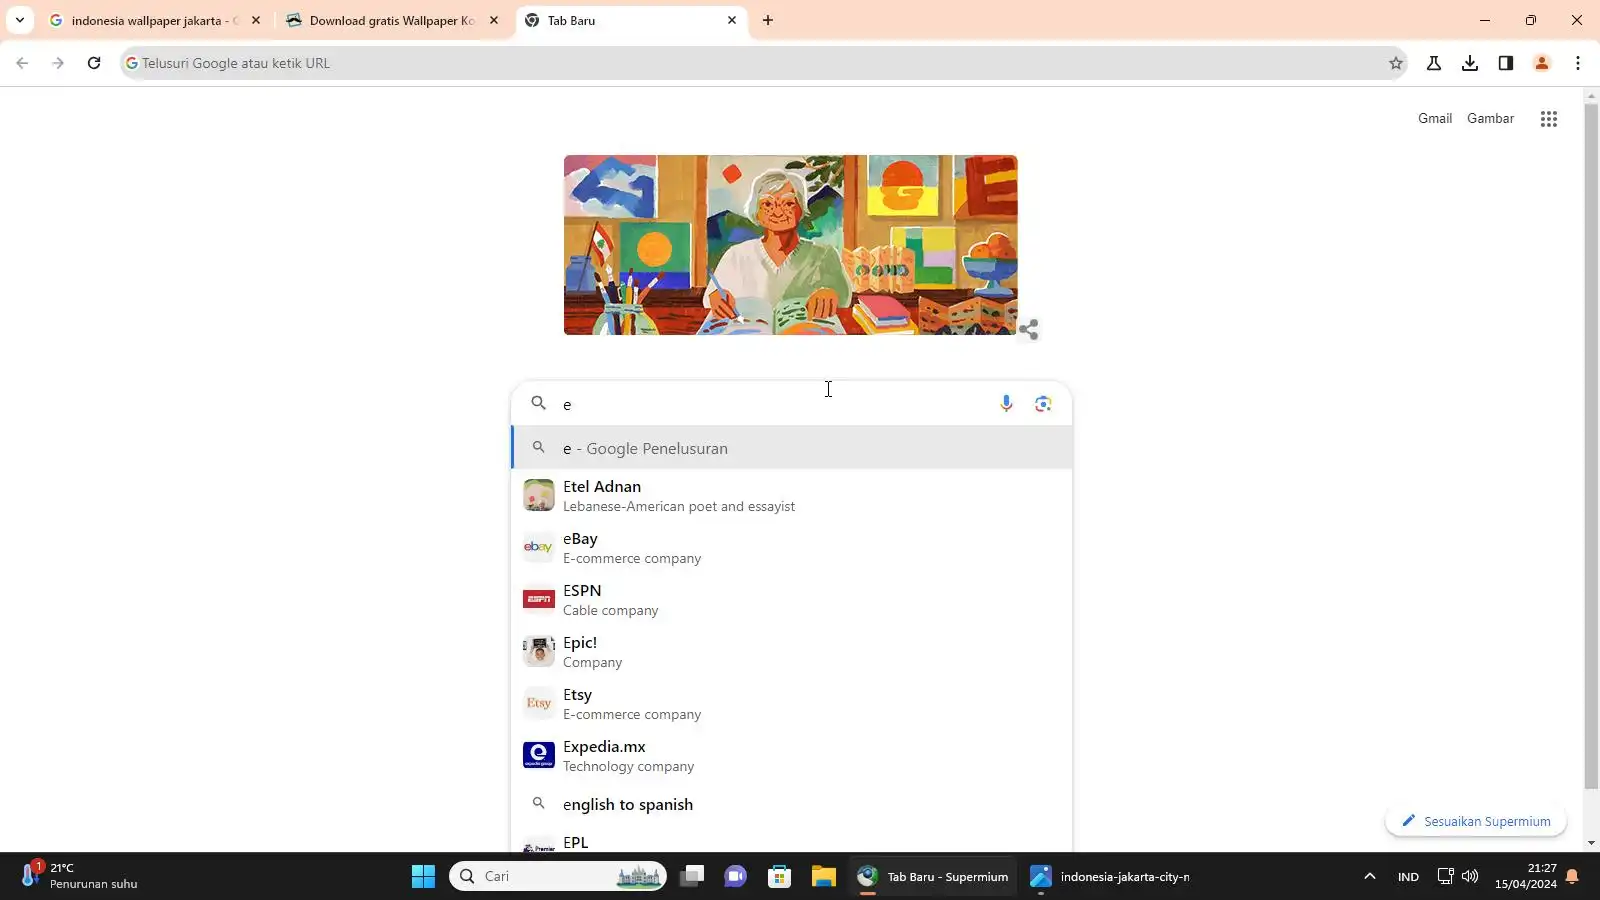Choose 'english to spanish' suggestion
This screenshot has width=1600, height=900.
click(x=791, y=804)
